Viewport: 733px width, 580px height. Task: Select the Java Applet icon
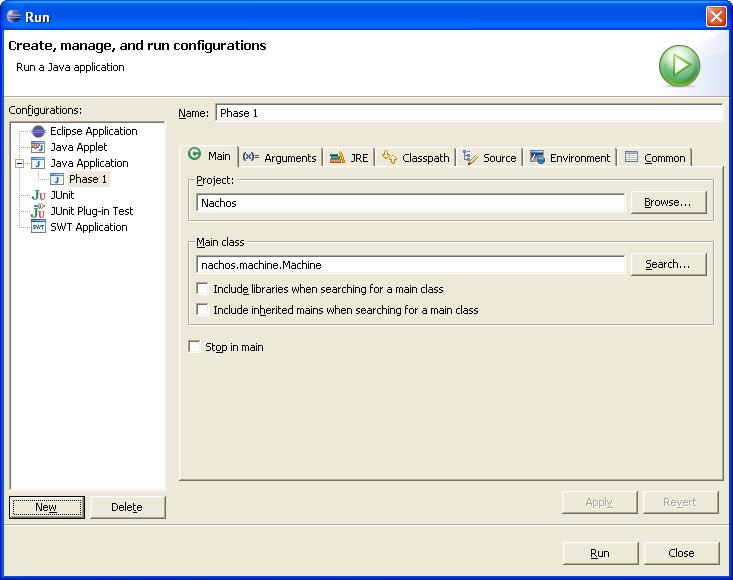pyautogui.click(x=38, y=147)
